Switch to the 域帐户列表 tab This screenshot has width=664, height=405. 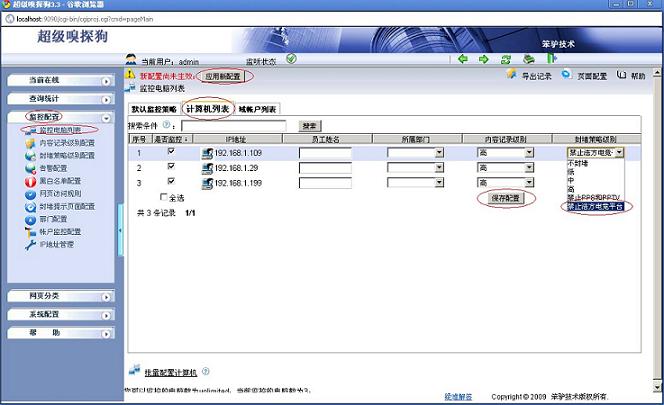click(259, 109)
